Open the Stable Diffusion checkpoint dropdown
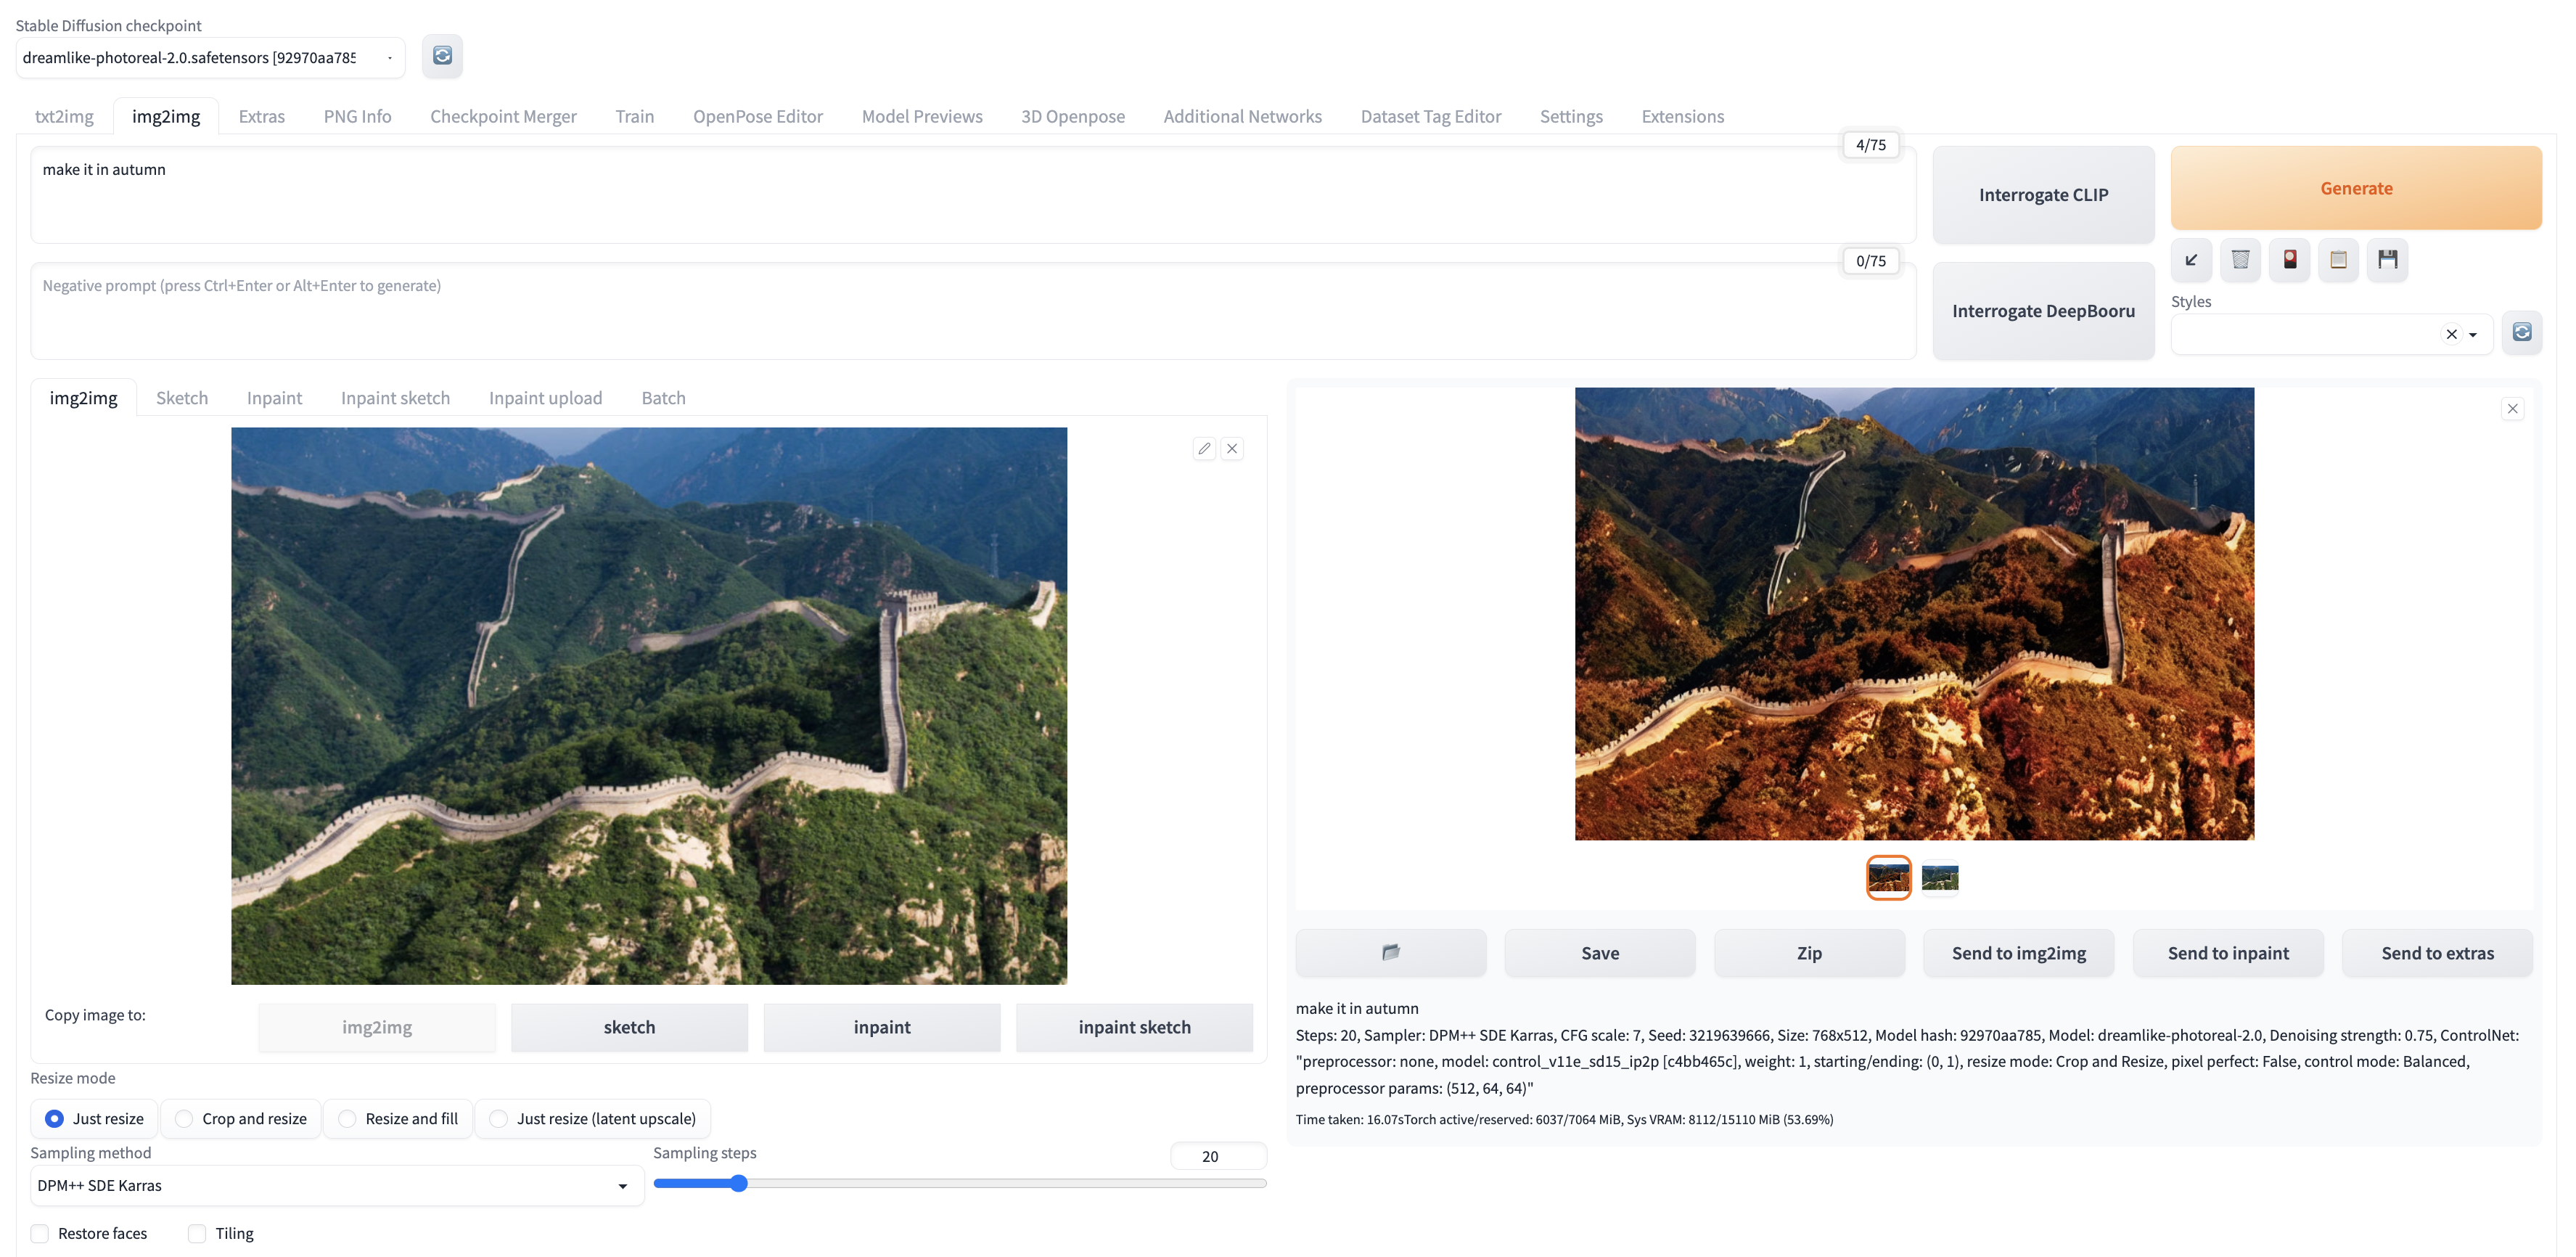Screen dimensions: 2576x1257 pyautogui.click(x=210, y=58)
